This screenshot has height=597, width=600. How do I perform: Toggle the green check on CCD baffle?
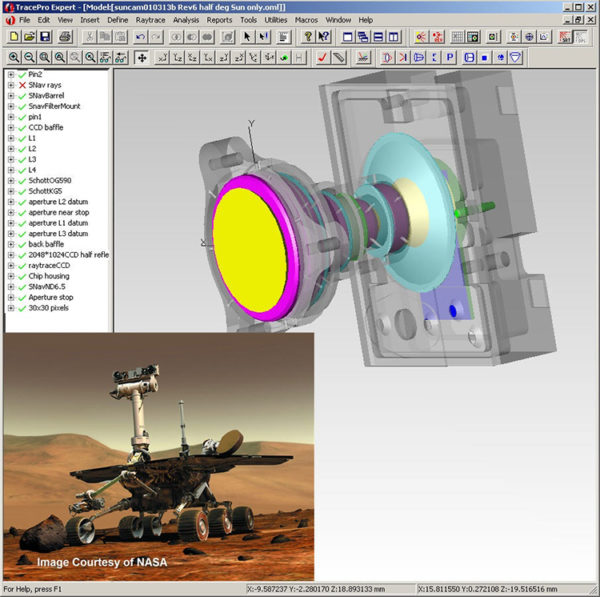(22, 129)
